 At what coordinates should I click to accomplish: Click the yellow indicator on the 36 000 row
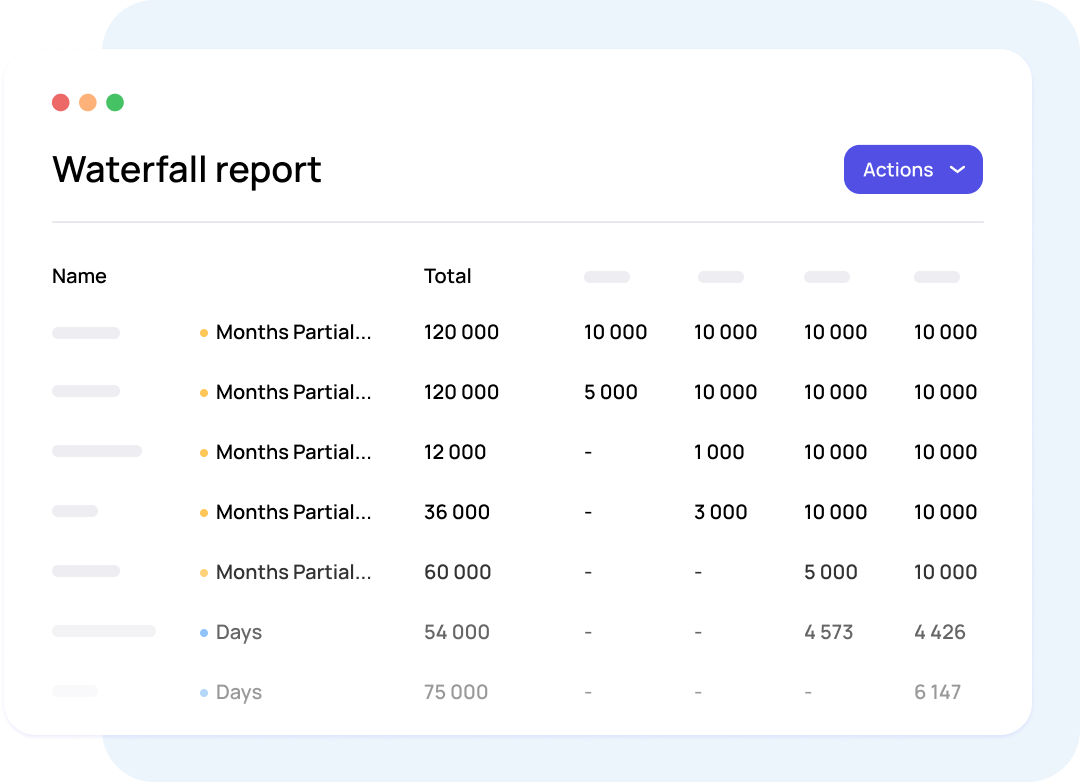pyautogui.click(x=205, y=512)
